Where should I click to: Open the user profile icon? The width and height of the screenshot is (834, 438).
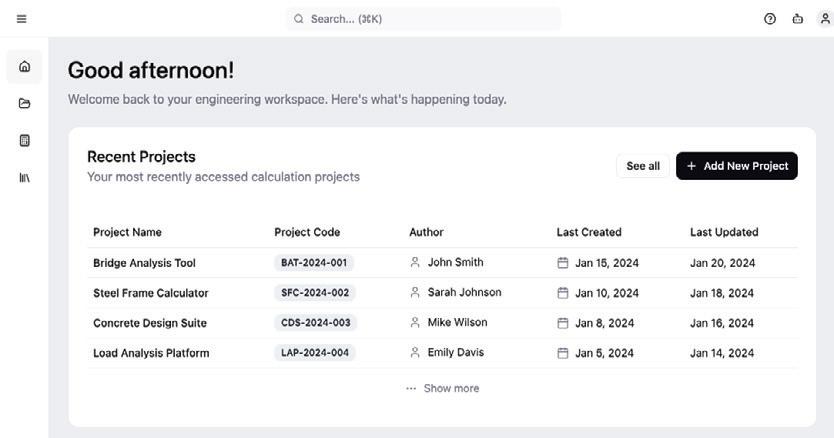tap(825, 19)
